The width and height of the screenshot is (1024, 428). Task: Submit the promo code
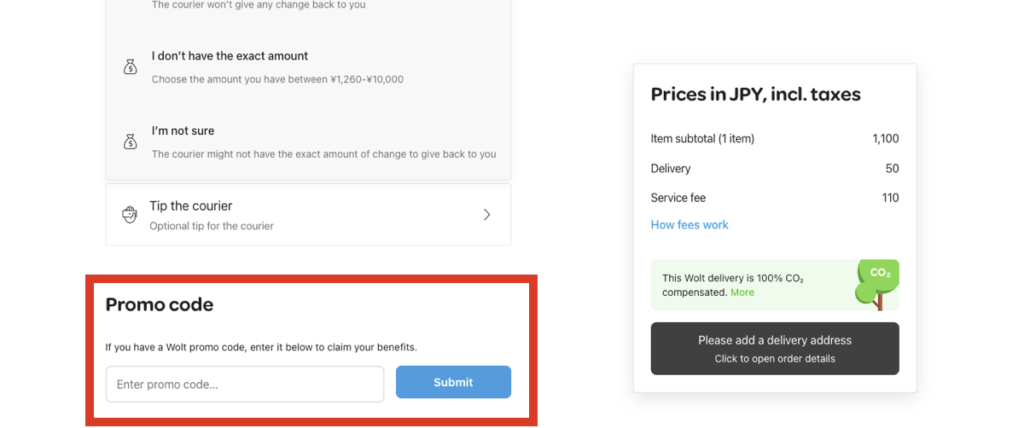coord(453,382)
